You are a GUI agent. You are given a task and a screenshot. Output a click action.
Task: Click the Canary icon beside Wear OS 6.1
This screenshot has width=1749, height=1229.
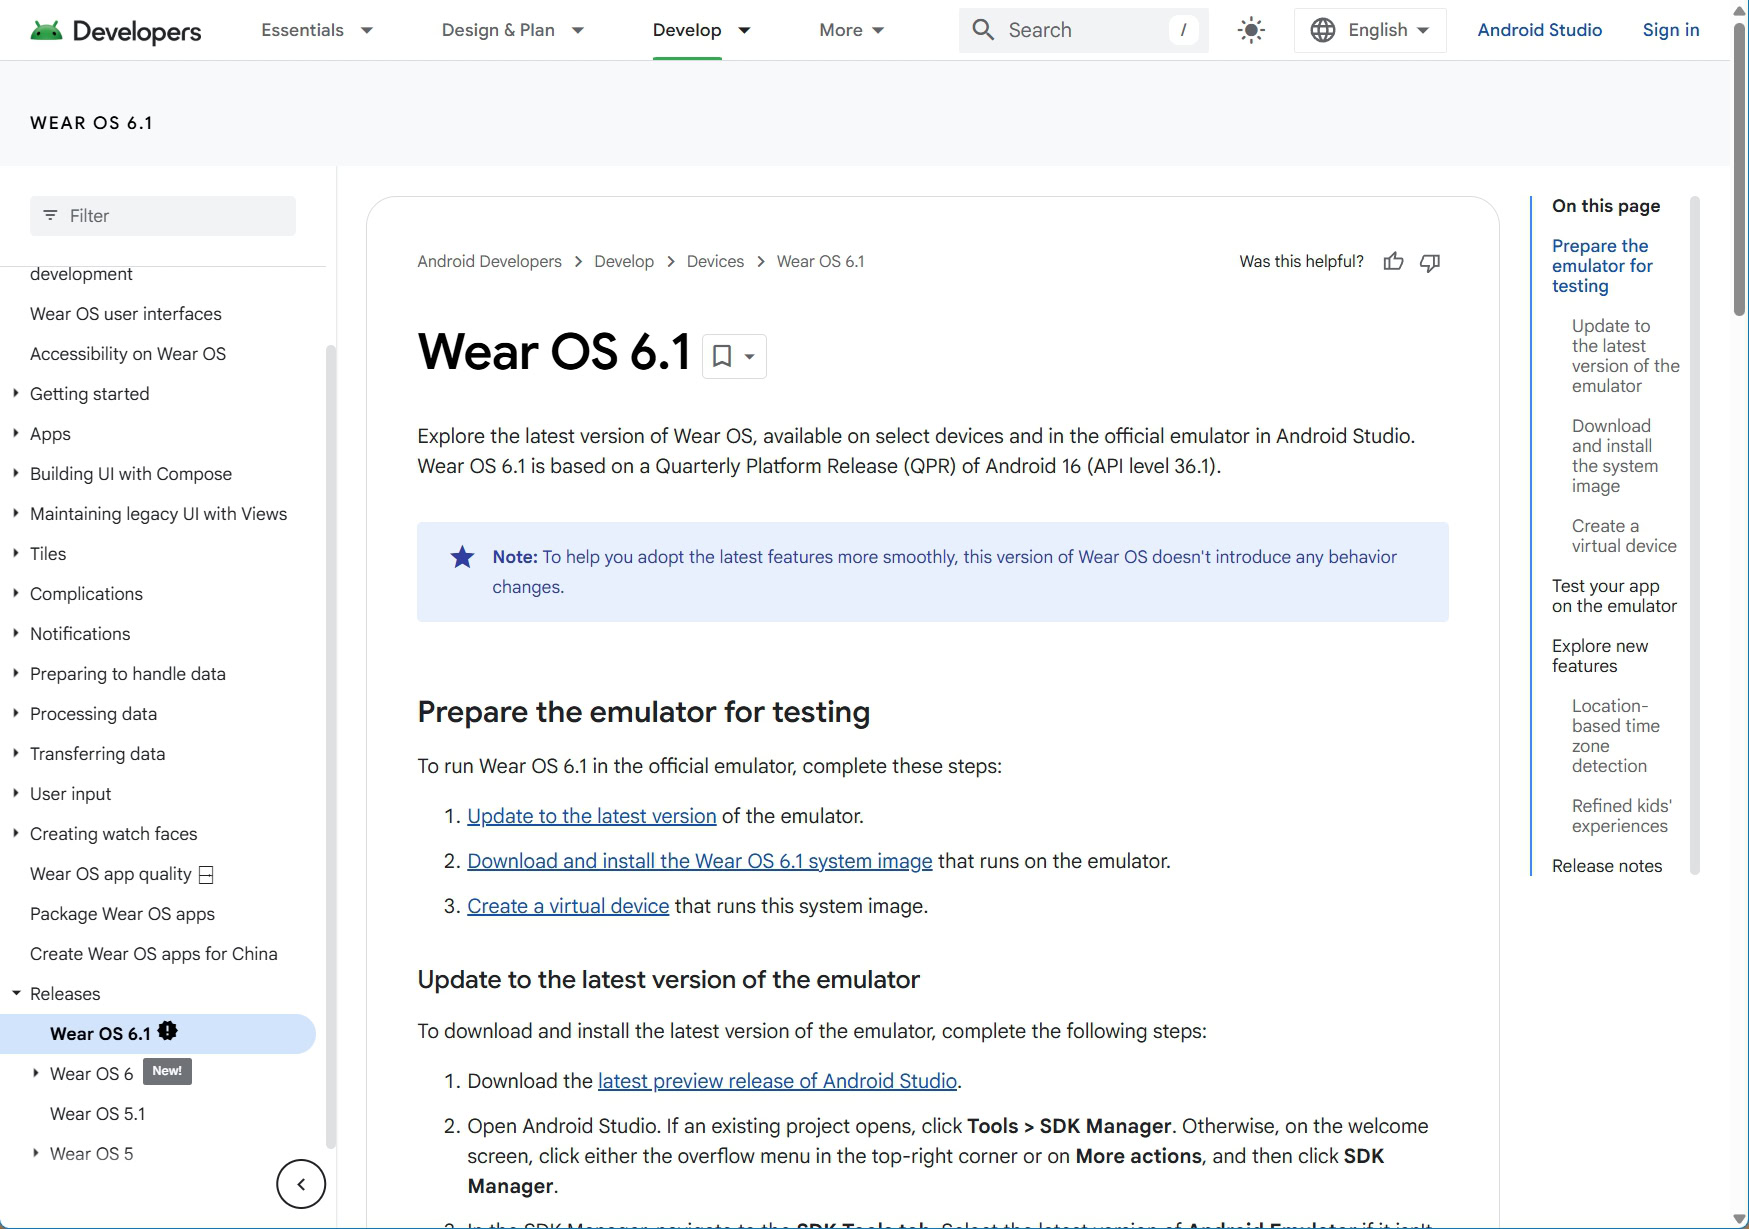click(168, 1031)
